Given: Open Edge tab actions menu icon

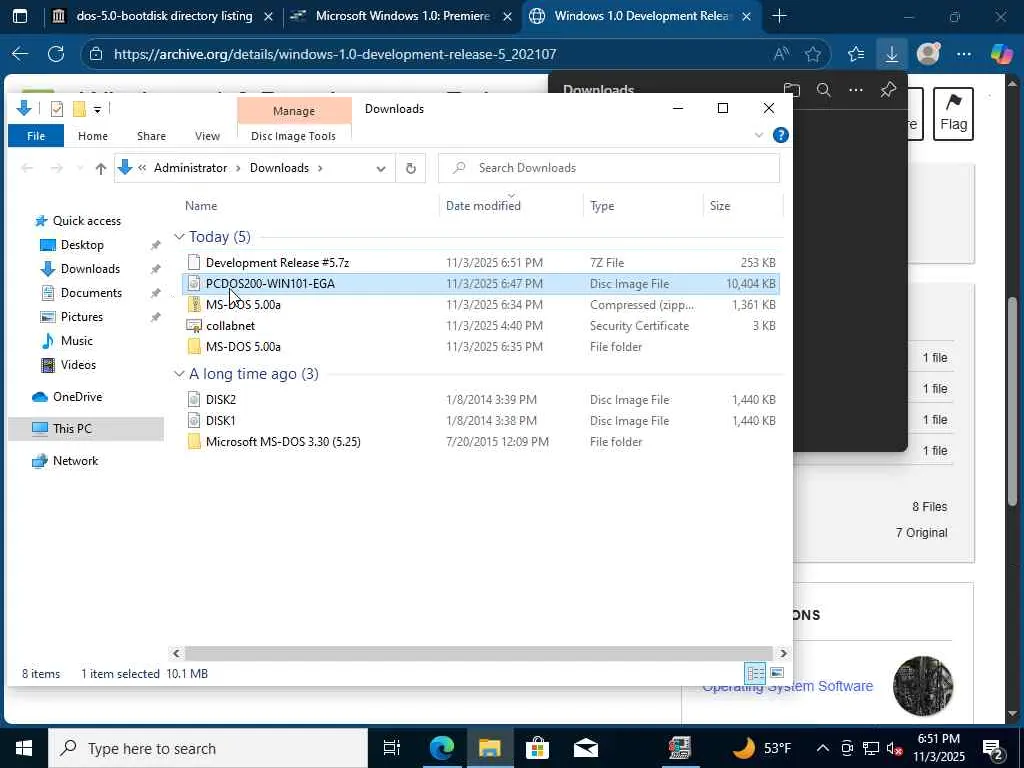Looking at the screenshot, I should 20,16.
